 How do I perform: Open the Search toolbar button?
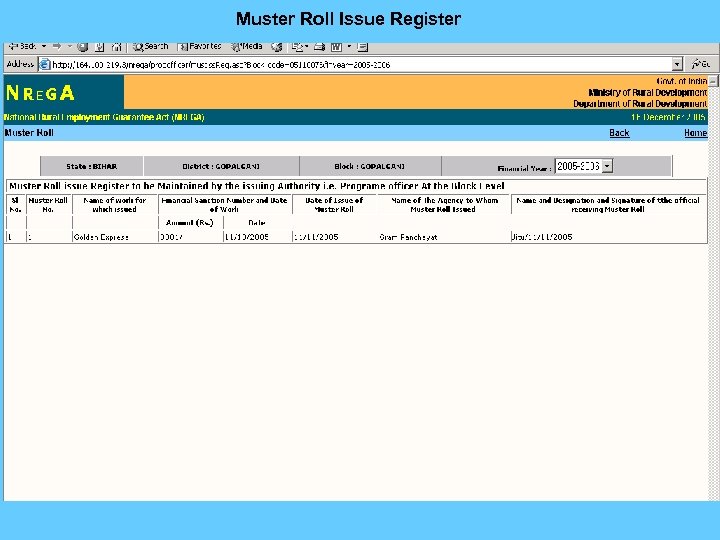[x=151, y=46]
